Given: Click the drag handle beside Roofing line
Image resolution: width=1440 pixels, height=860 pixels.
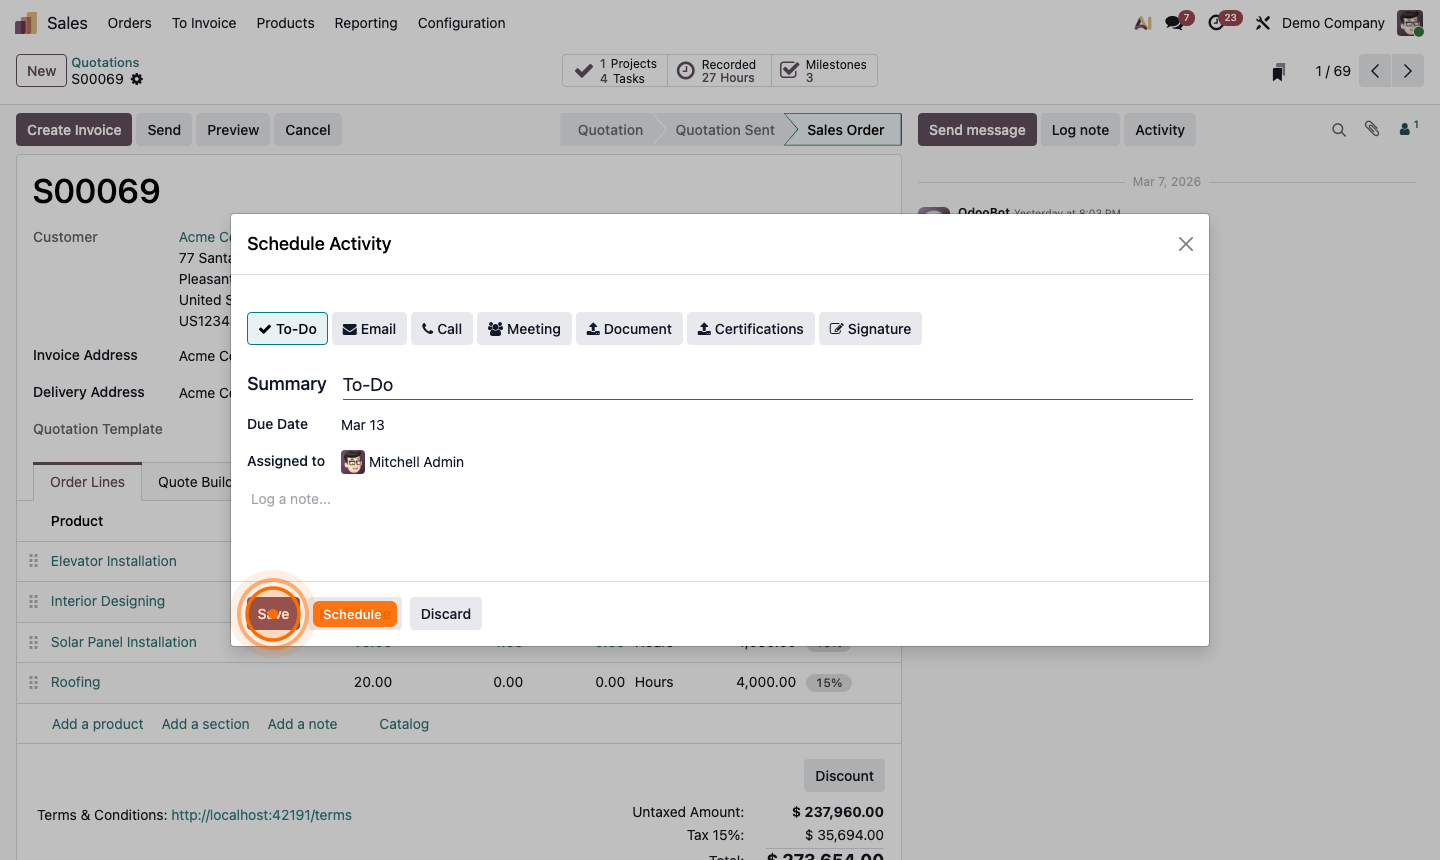Looking at the screenshot, I should [x=34, y=682].
